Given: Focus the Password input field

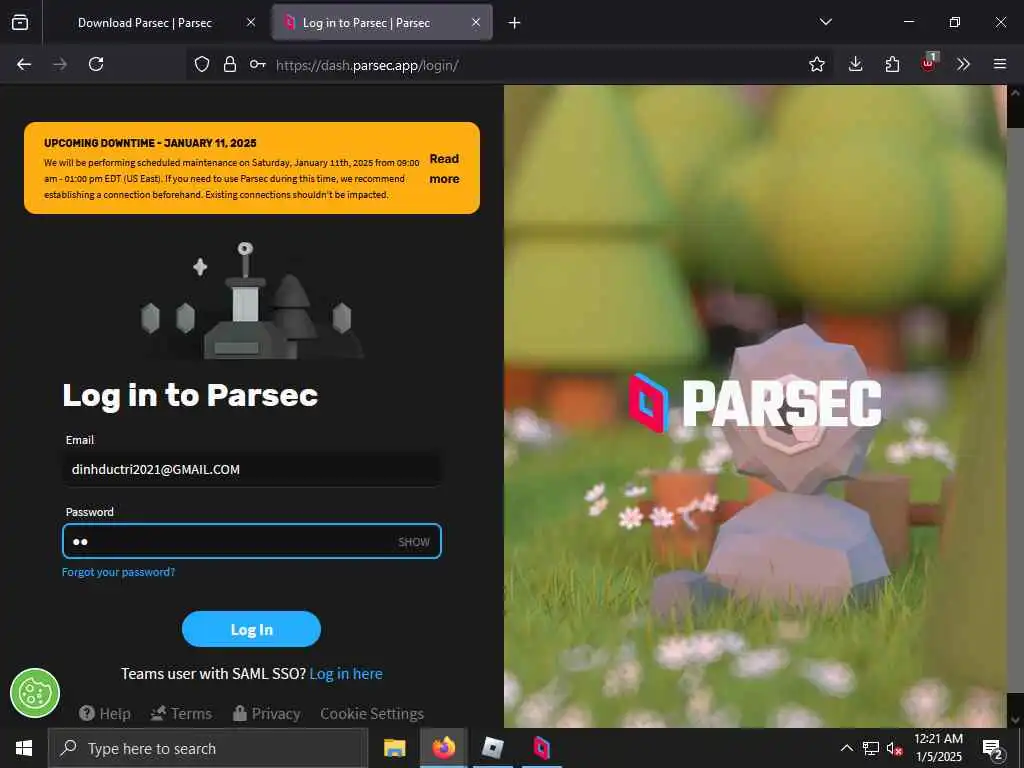Looking at the screenshot, I should pyautogui.click(x=251, y=541).
